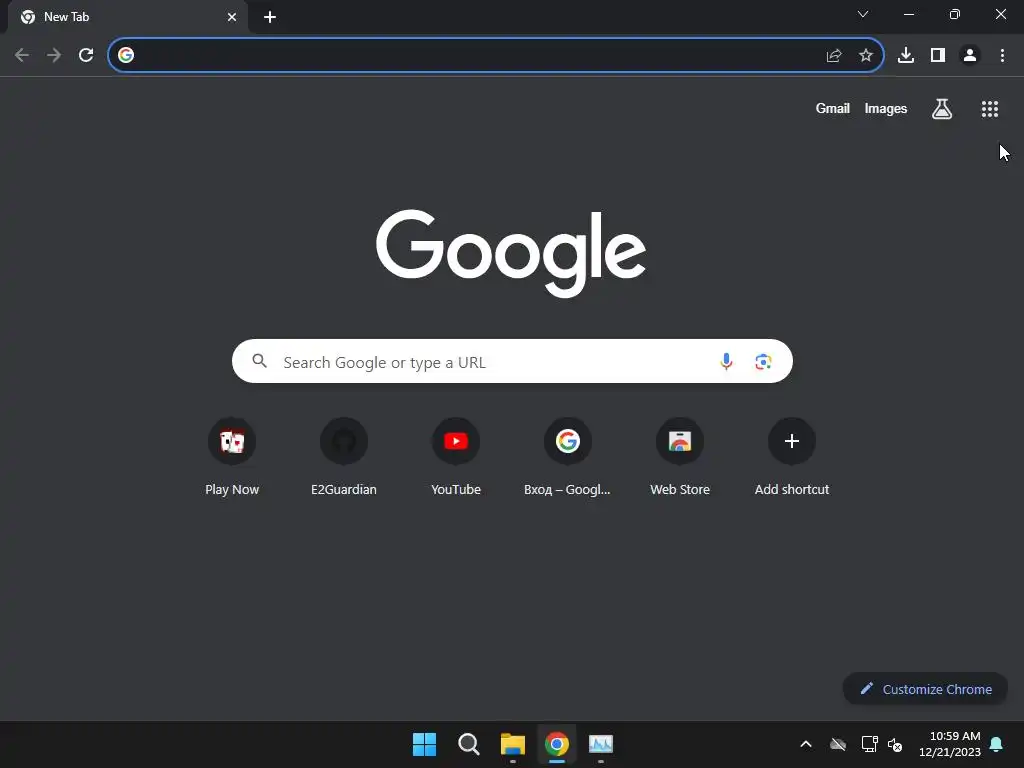Click the Google icon in address bar

coord(126,55)
